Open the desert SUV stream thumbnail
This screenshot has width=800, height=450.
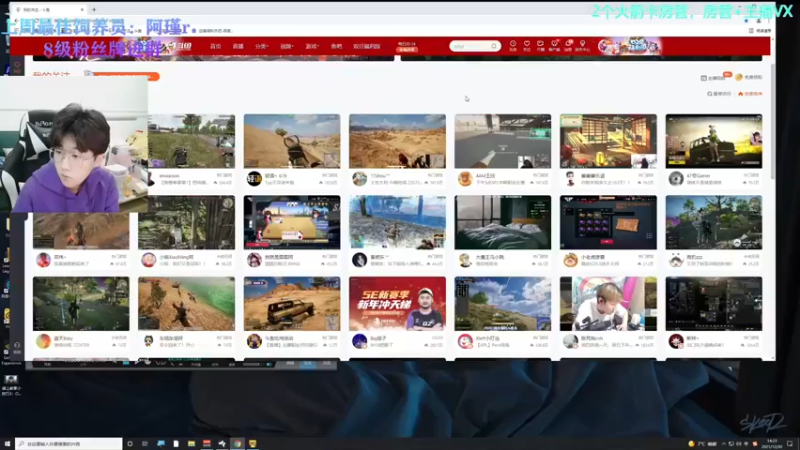coord(292,304)
